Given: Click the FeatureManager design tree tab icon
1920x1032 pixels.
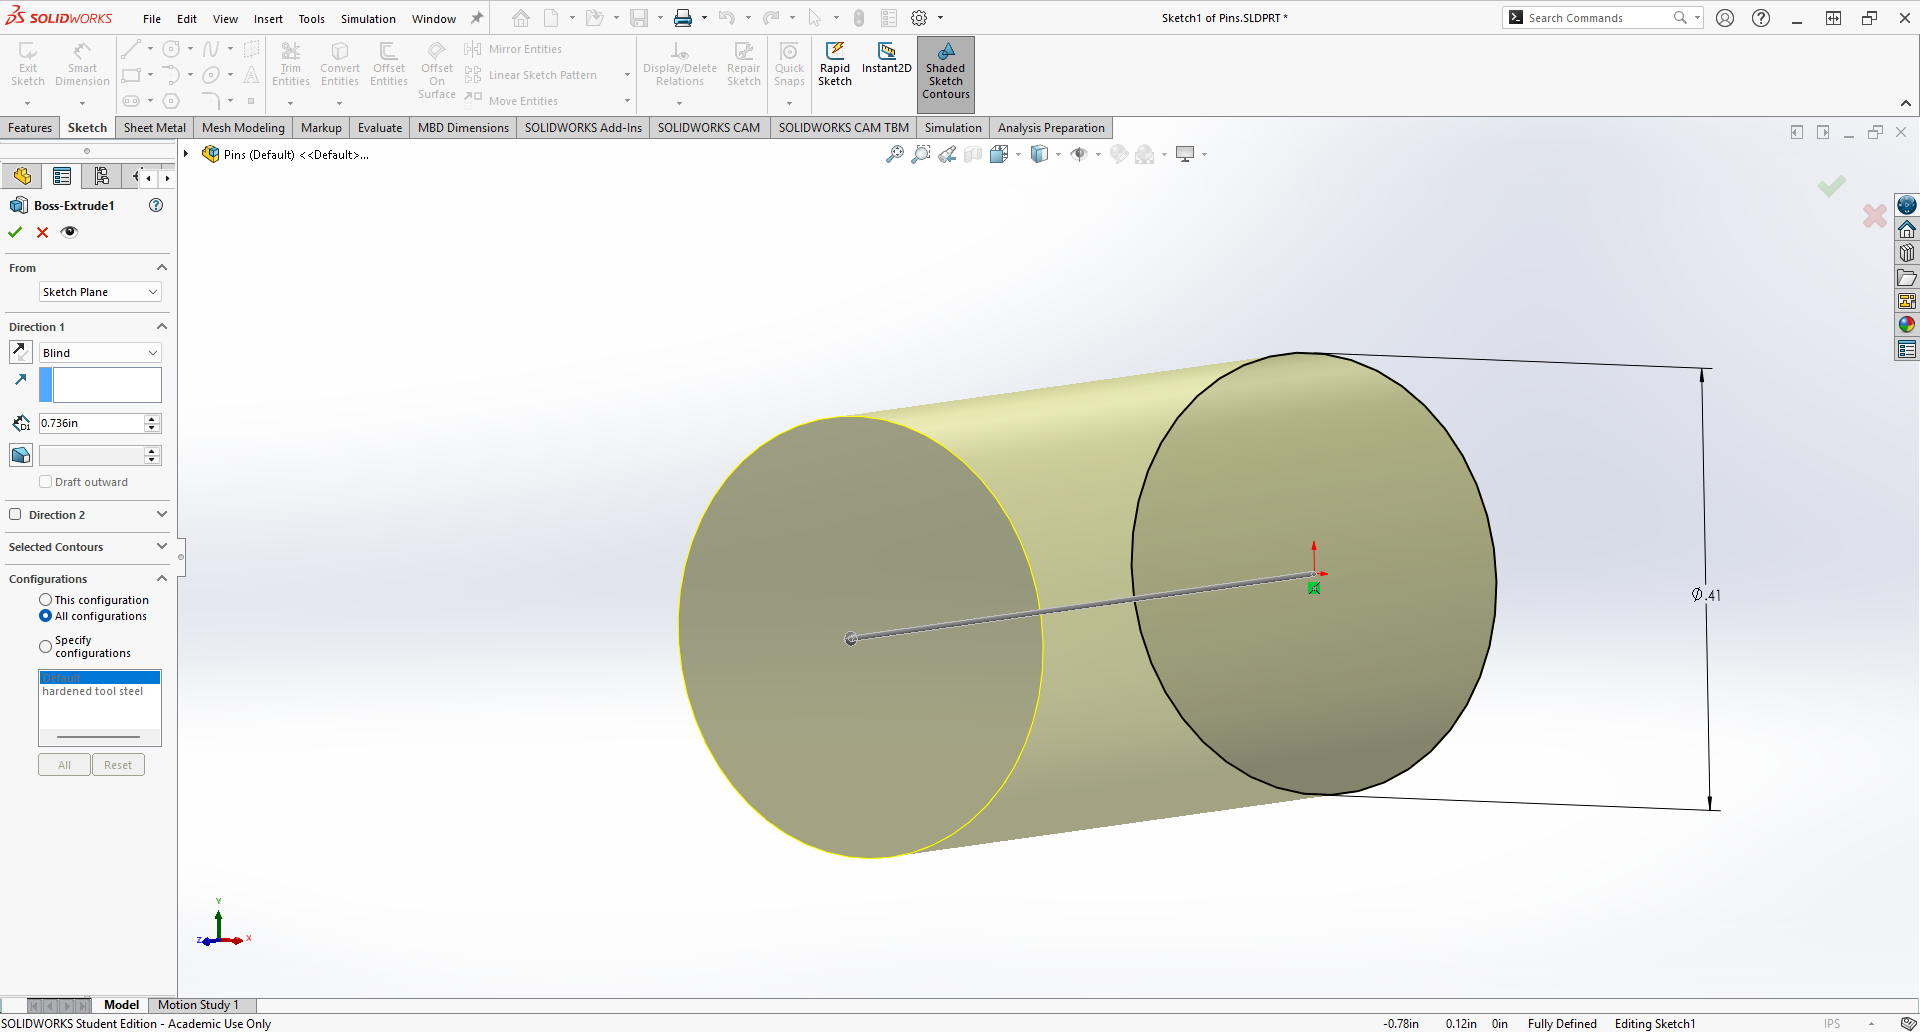Looking at the screenshot, I should 22,177.
